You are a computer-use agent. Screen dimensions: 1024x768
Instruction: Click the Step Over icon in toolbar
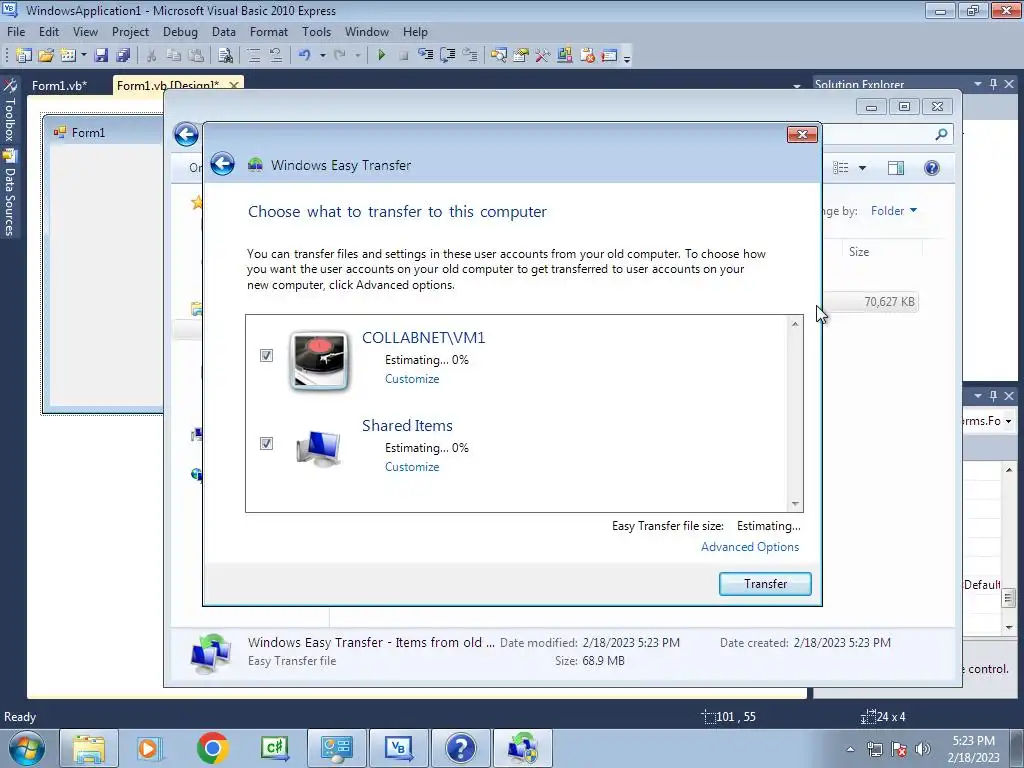pyautogui.click(x=448, y=56)
